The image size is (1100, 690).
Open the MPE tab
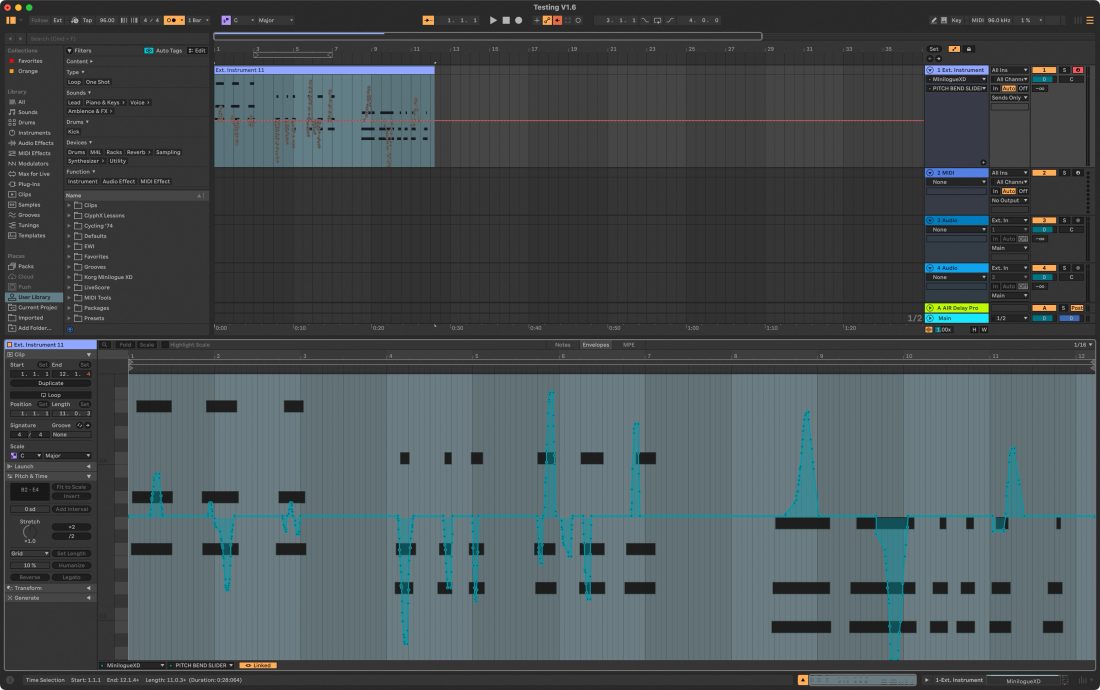(x=628, y=344)
